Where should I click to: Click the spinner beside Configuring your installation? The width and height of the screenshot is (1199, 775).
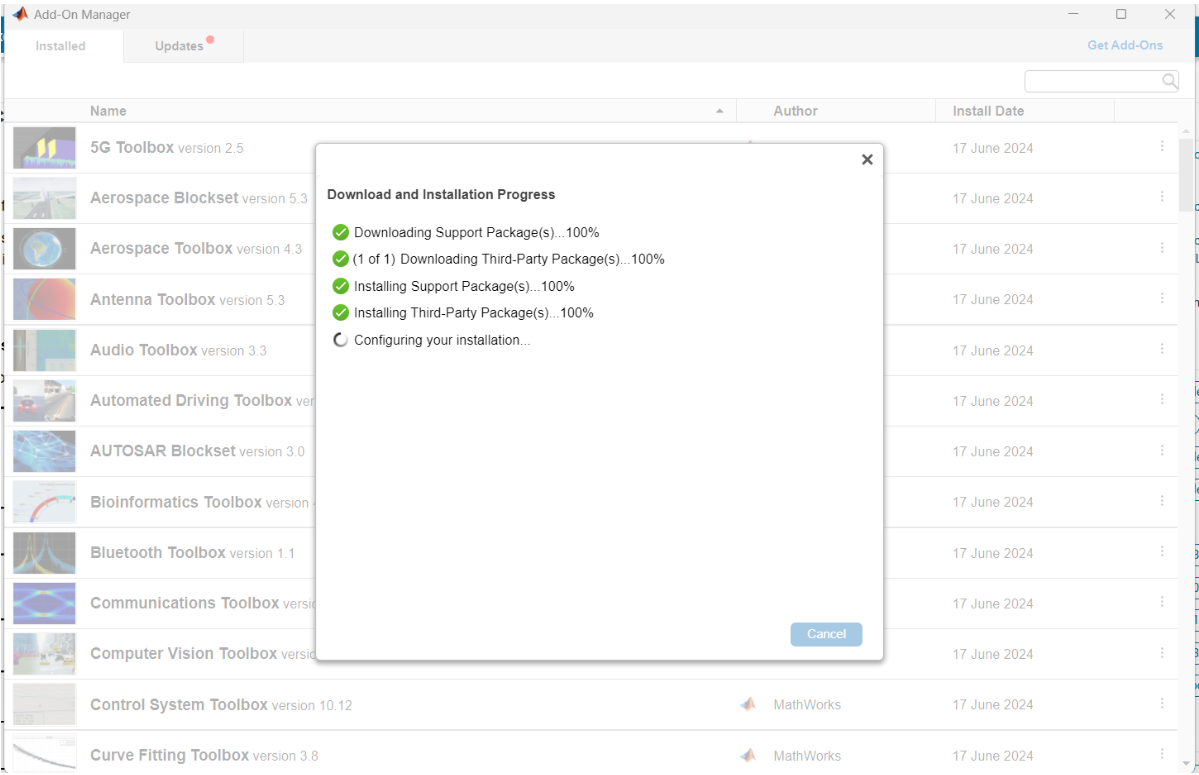click(x=340, y=340)
